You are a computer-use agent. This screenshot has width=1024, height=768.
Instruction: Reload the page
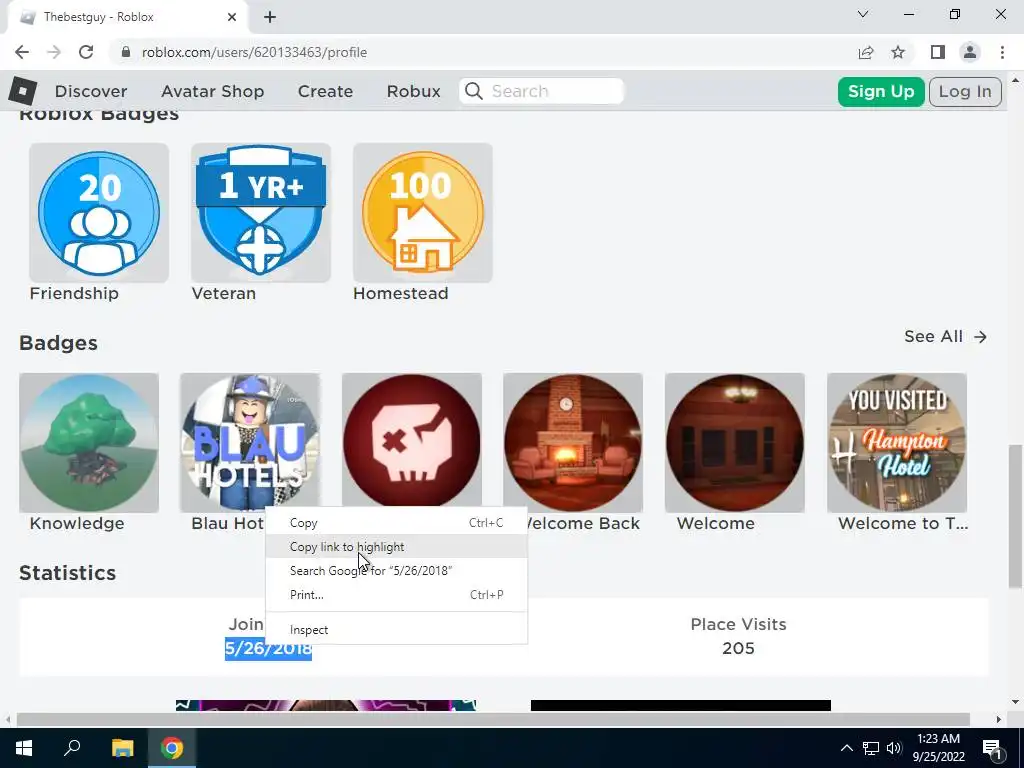86,52
